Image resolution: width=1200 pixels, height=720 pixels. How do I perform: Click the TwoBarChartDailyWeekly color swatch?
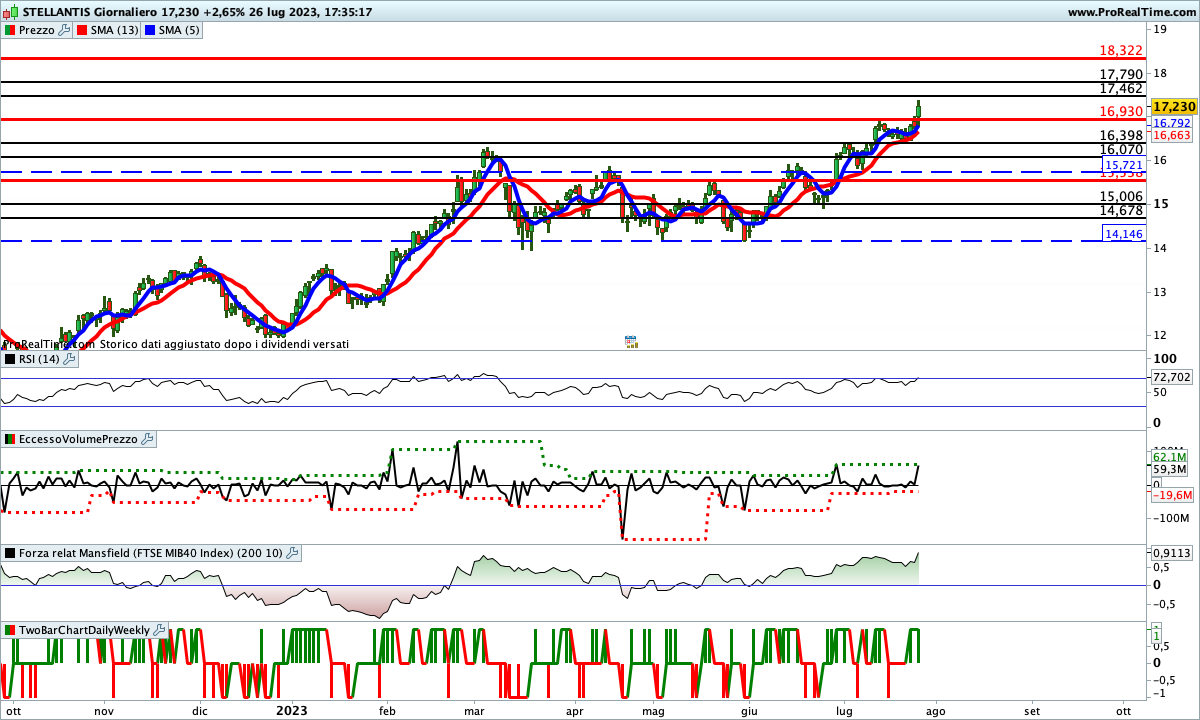[x=9, y=630]
